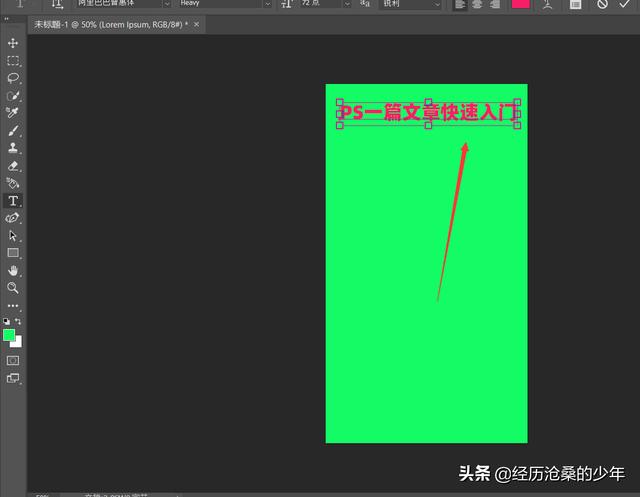Close the Lorem Ipsum document tab
Screen dimensions: 640x497
[x=196, y=25]
